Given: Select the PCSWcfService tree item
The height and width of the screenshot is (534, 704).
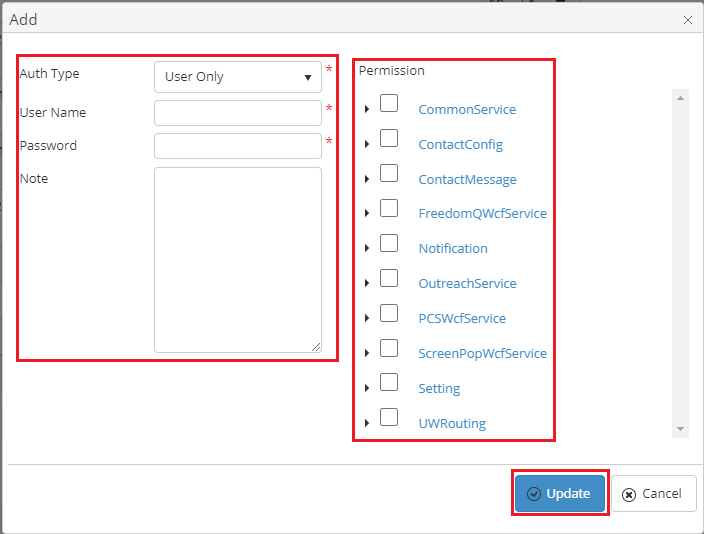Looking at the screenshot, I should pyautogui.click(x=462, y=318).
